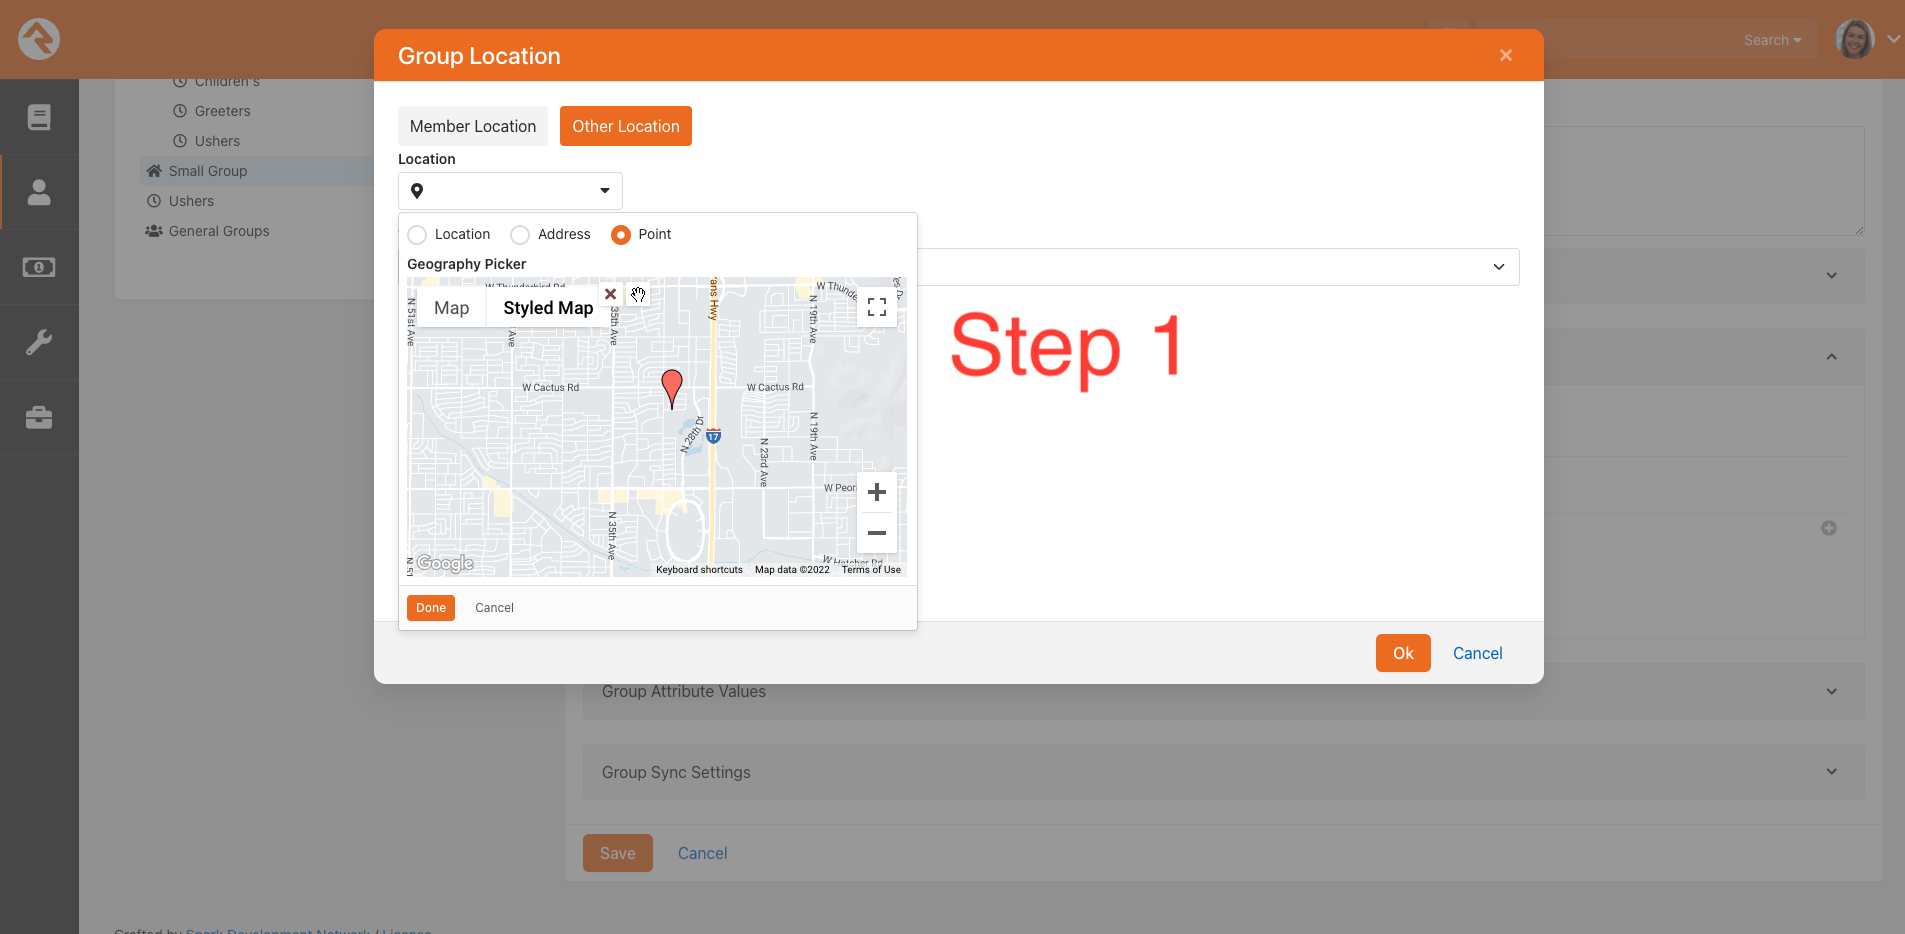Click the Rock logo in top-left corner
Viewport: 1905px width, 934px height.
point(39,39)
